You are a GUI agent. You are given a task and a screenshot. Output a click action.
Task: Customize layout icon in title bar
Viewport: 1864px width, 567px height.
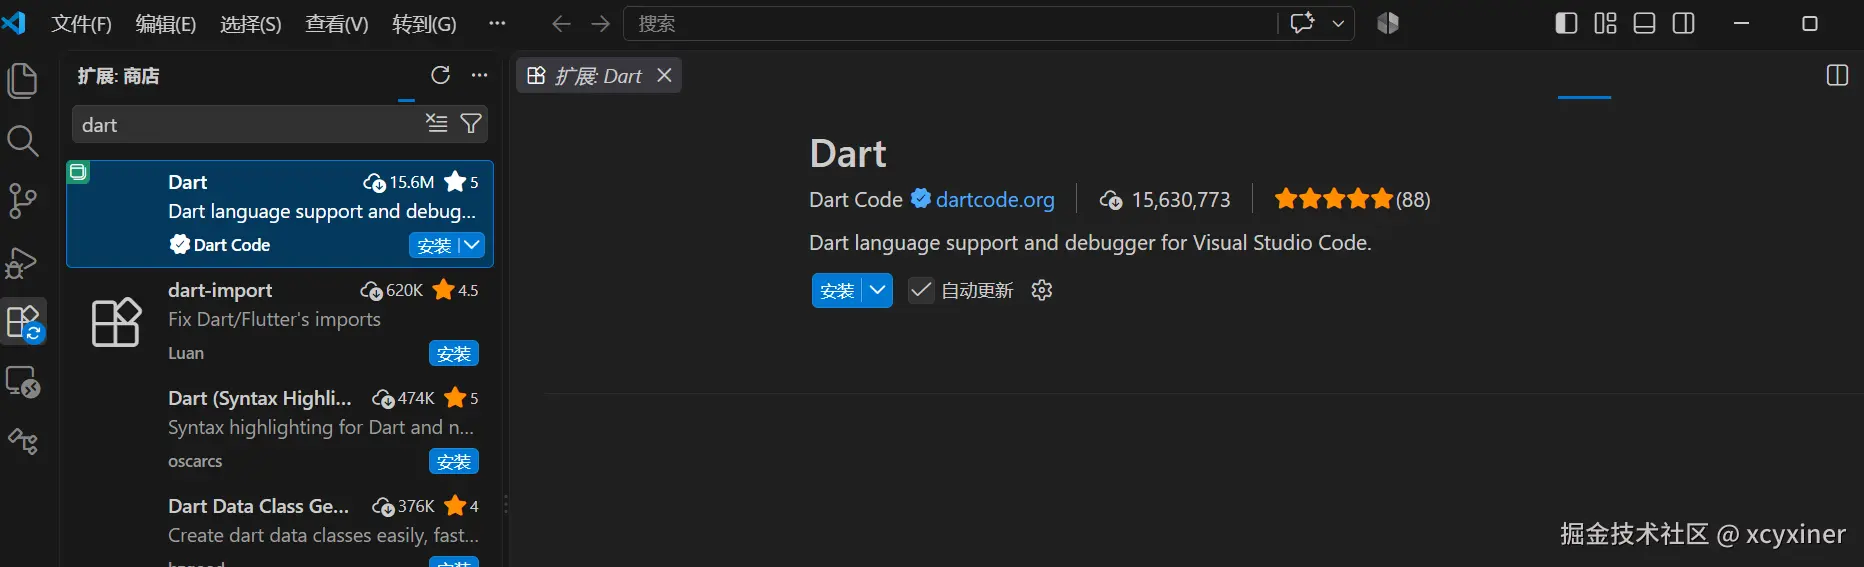click(1605, 23)
